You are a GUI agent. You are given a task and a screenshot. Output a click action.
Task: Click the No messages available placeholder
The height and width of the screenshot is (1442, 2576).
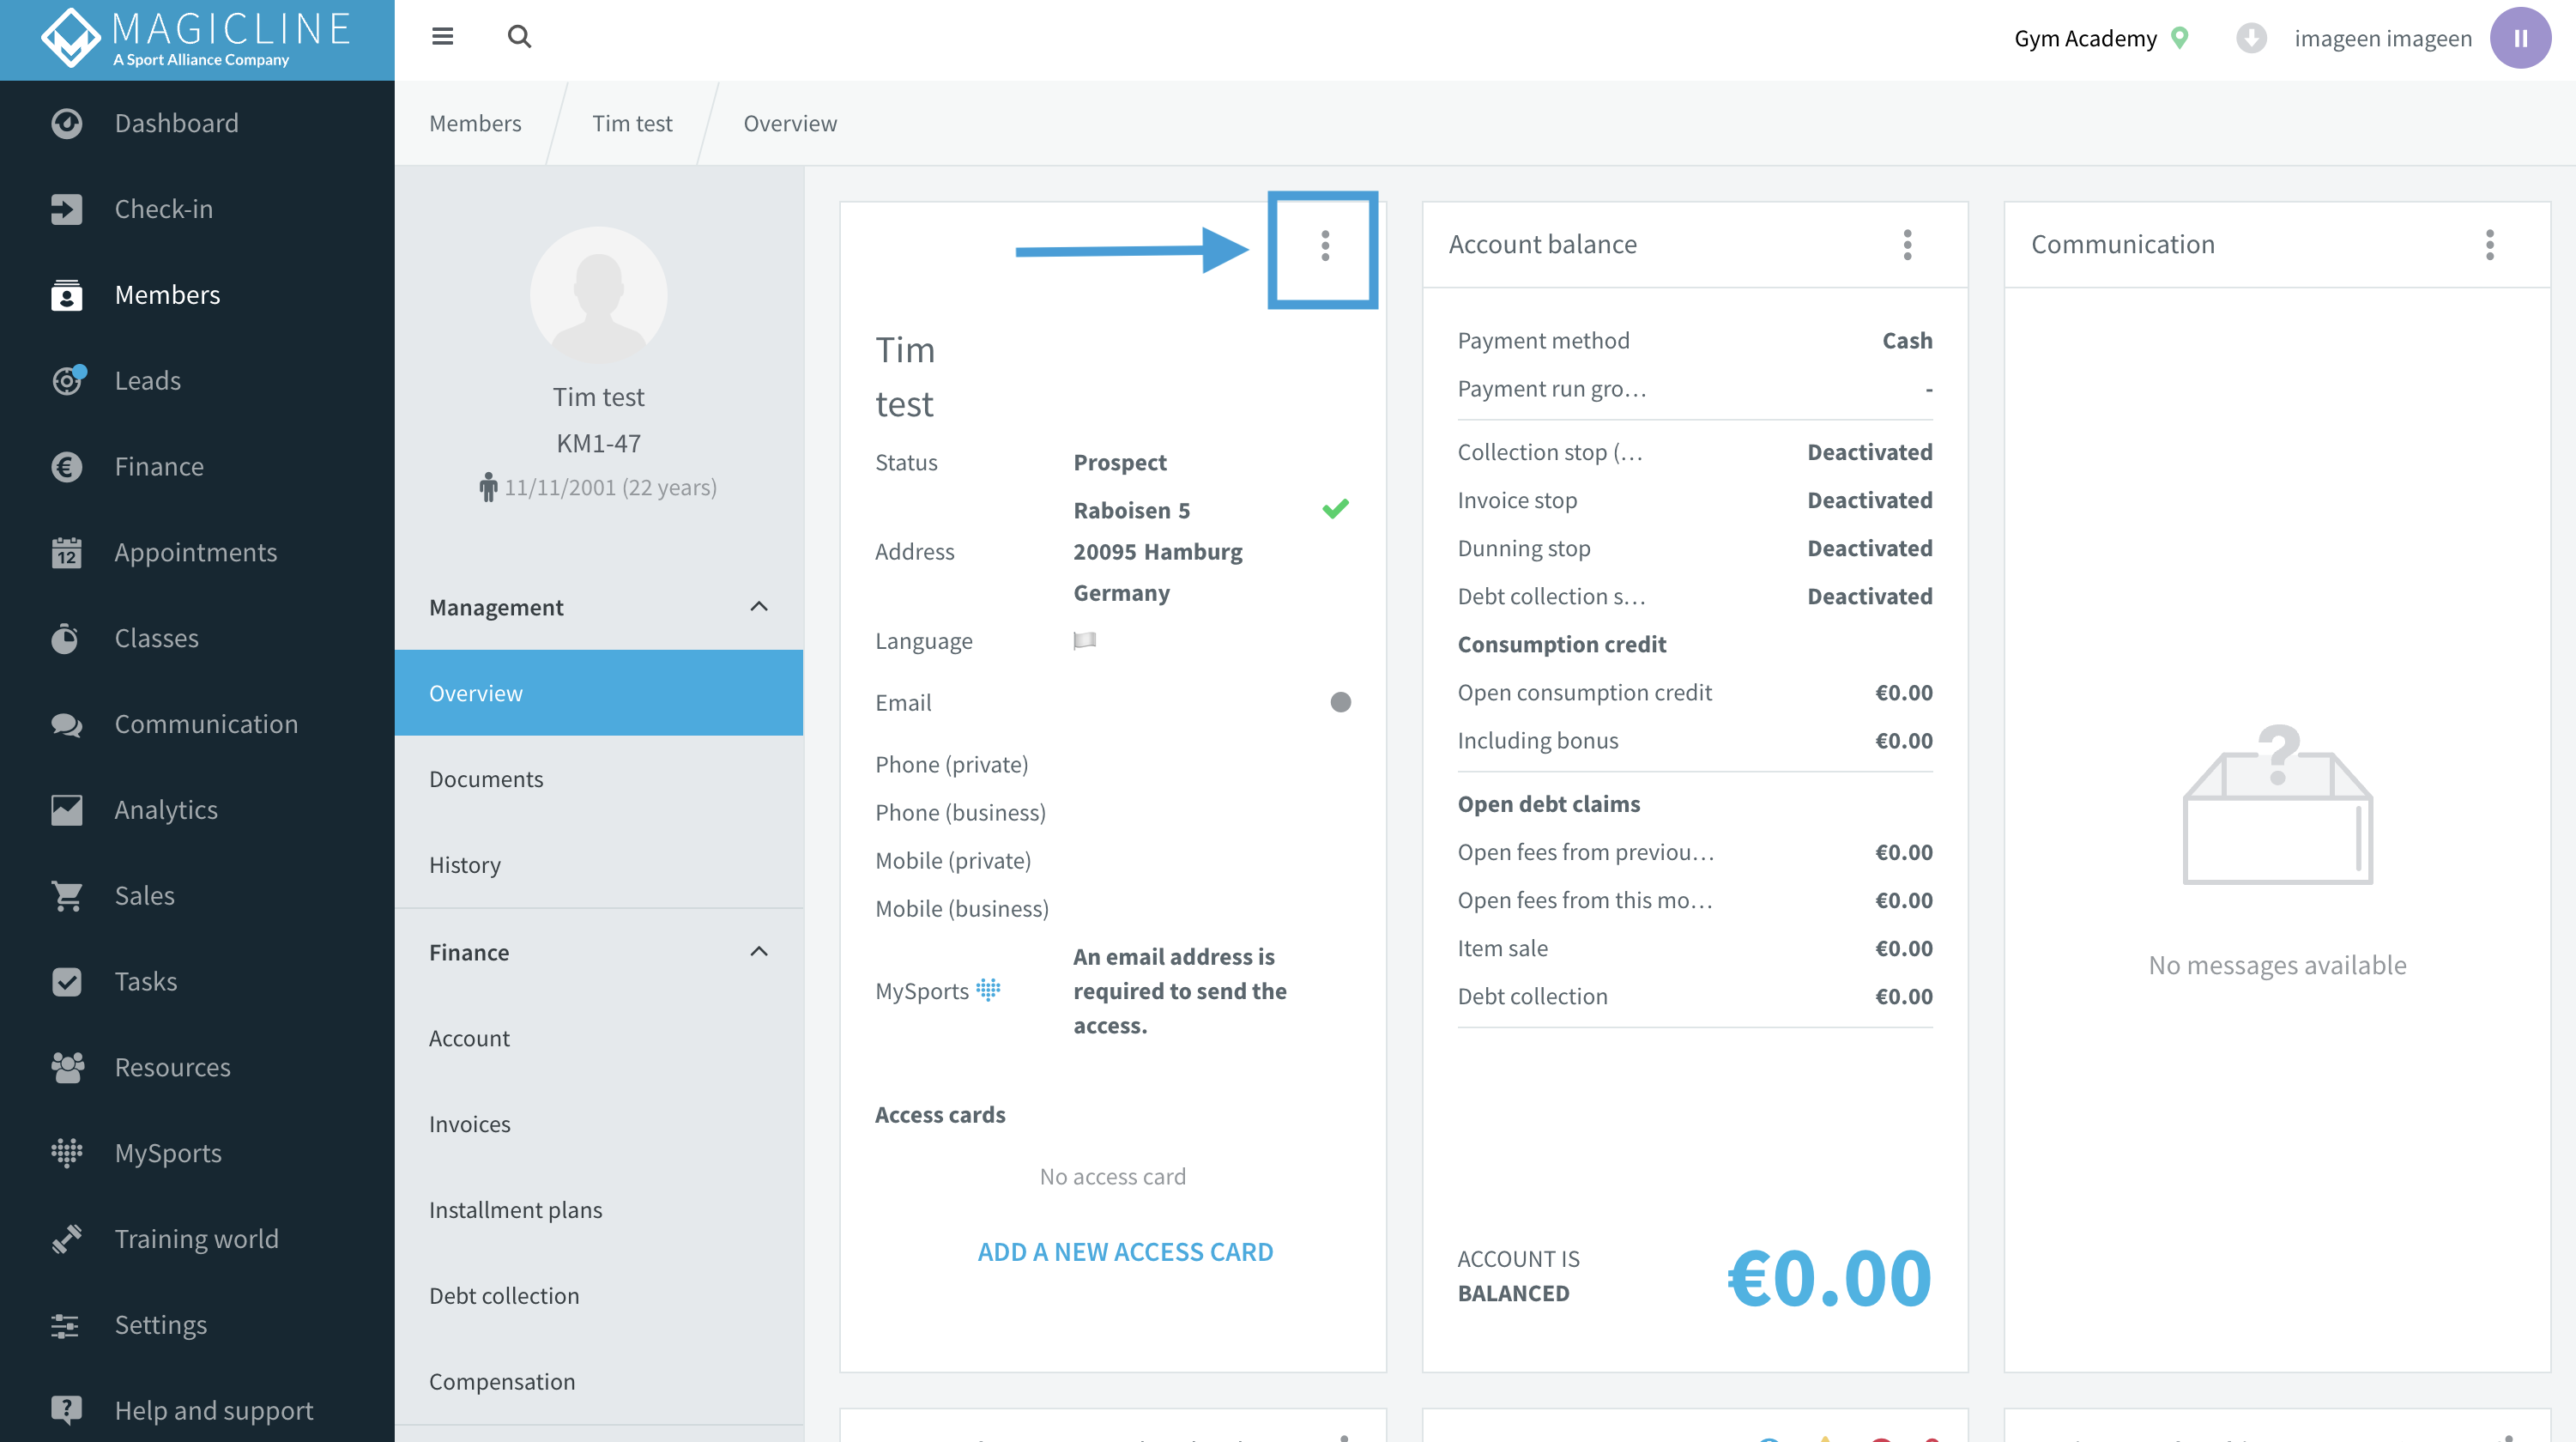pyautogui.click(x=2277, y=965)
